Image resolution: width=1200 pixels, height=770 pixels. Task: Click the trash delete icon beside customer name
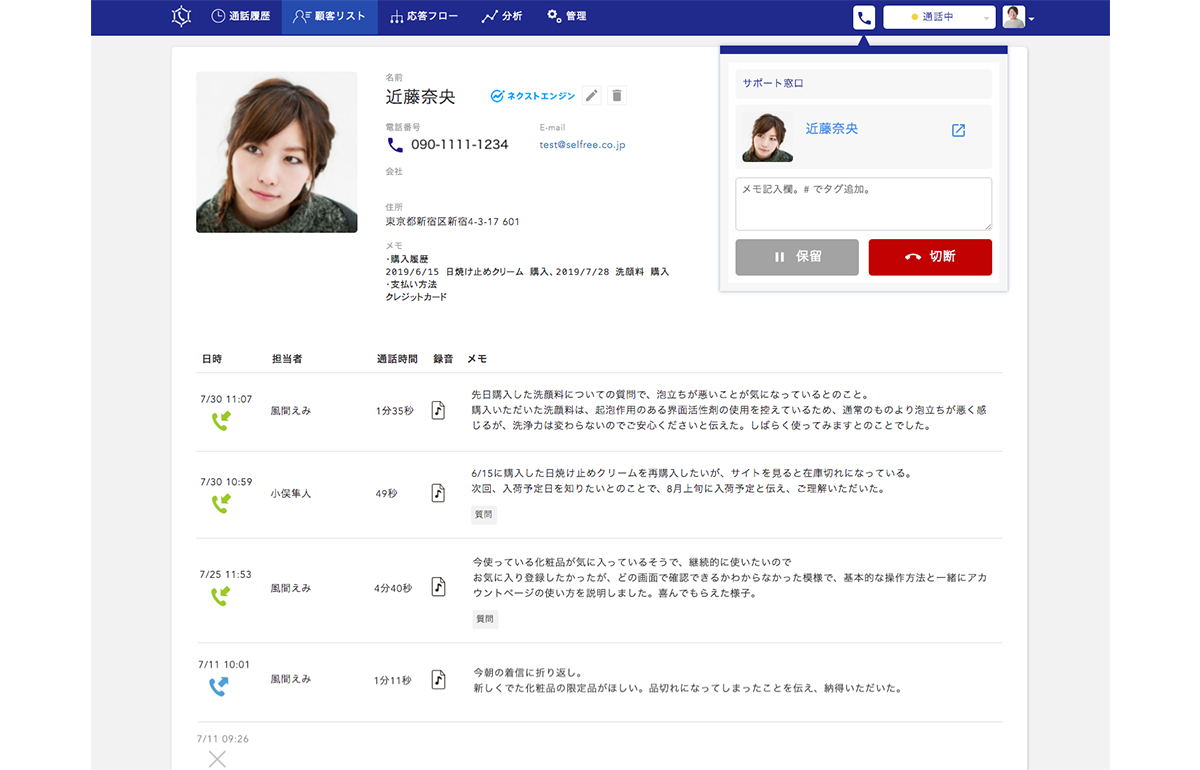(x=617, y=96)
